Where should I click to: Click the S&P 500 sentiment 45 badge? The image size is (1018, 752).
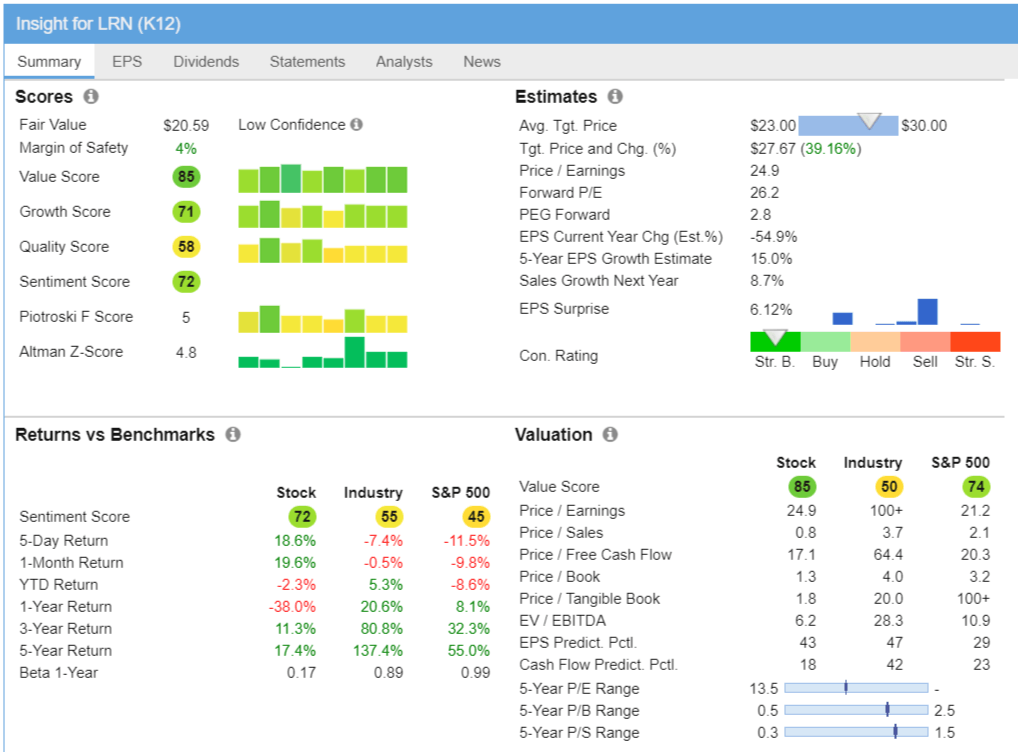[476, 517]
